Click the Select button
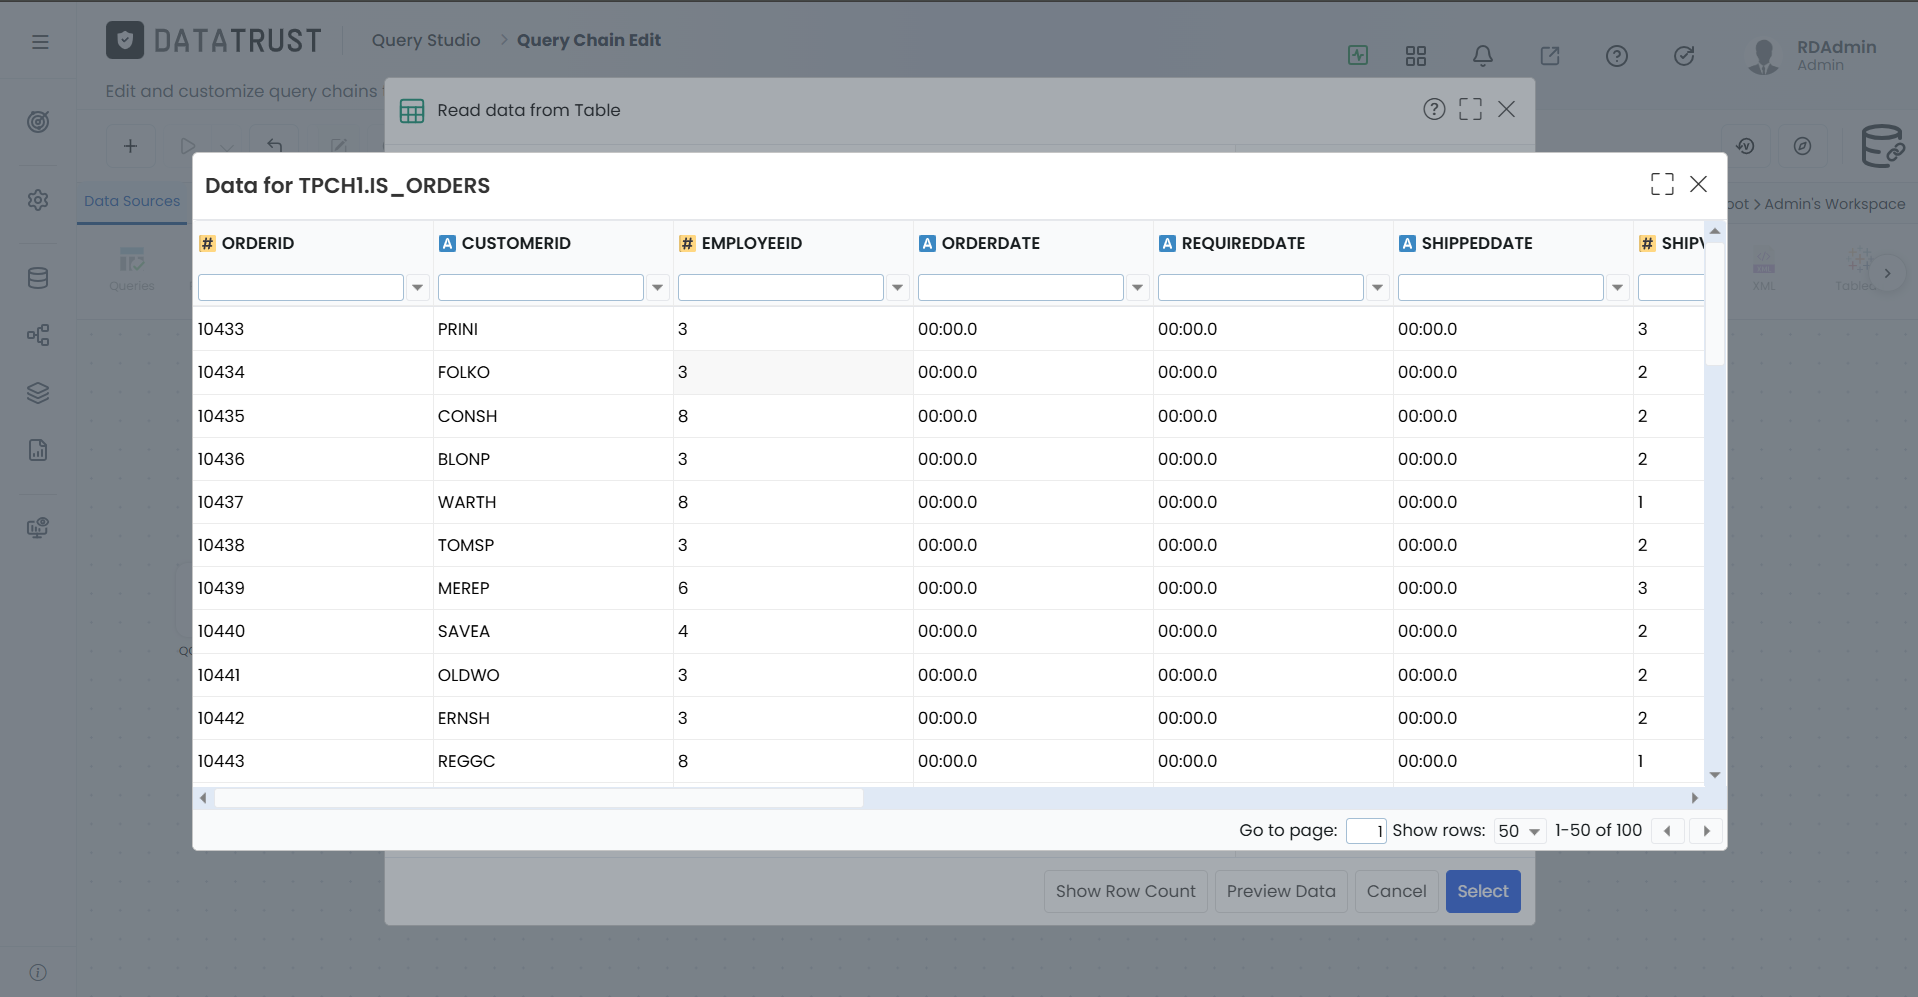Screen dimensions: 1918x997 tap(1483, 891)
